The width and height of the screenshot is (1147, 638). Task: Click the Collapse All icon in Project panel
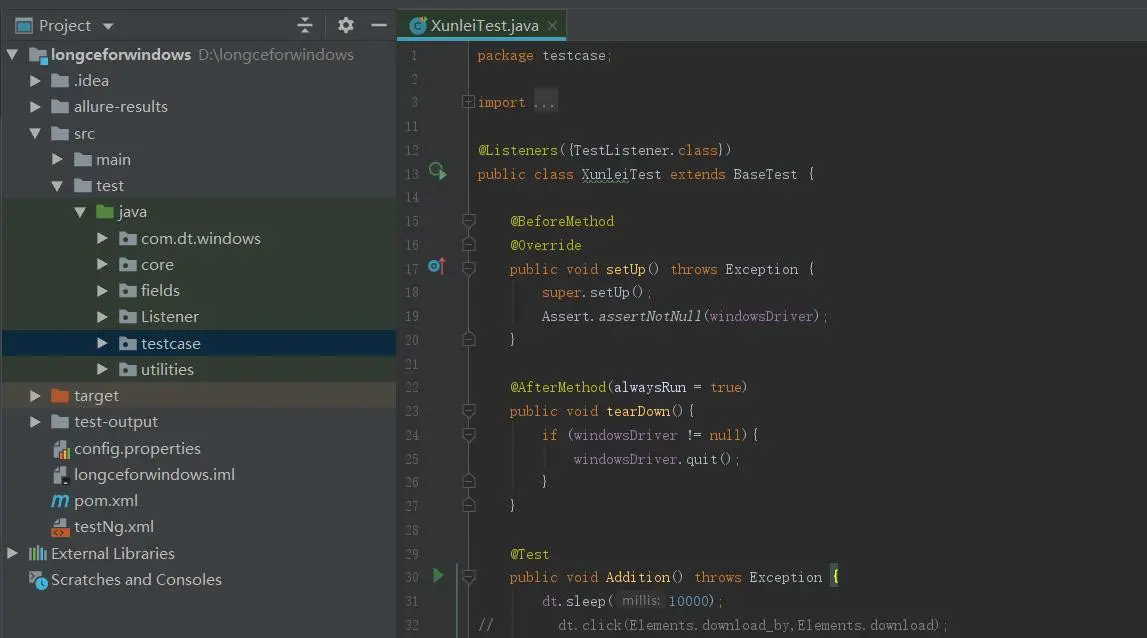[x=305, y=26]
